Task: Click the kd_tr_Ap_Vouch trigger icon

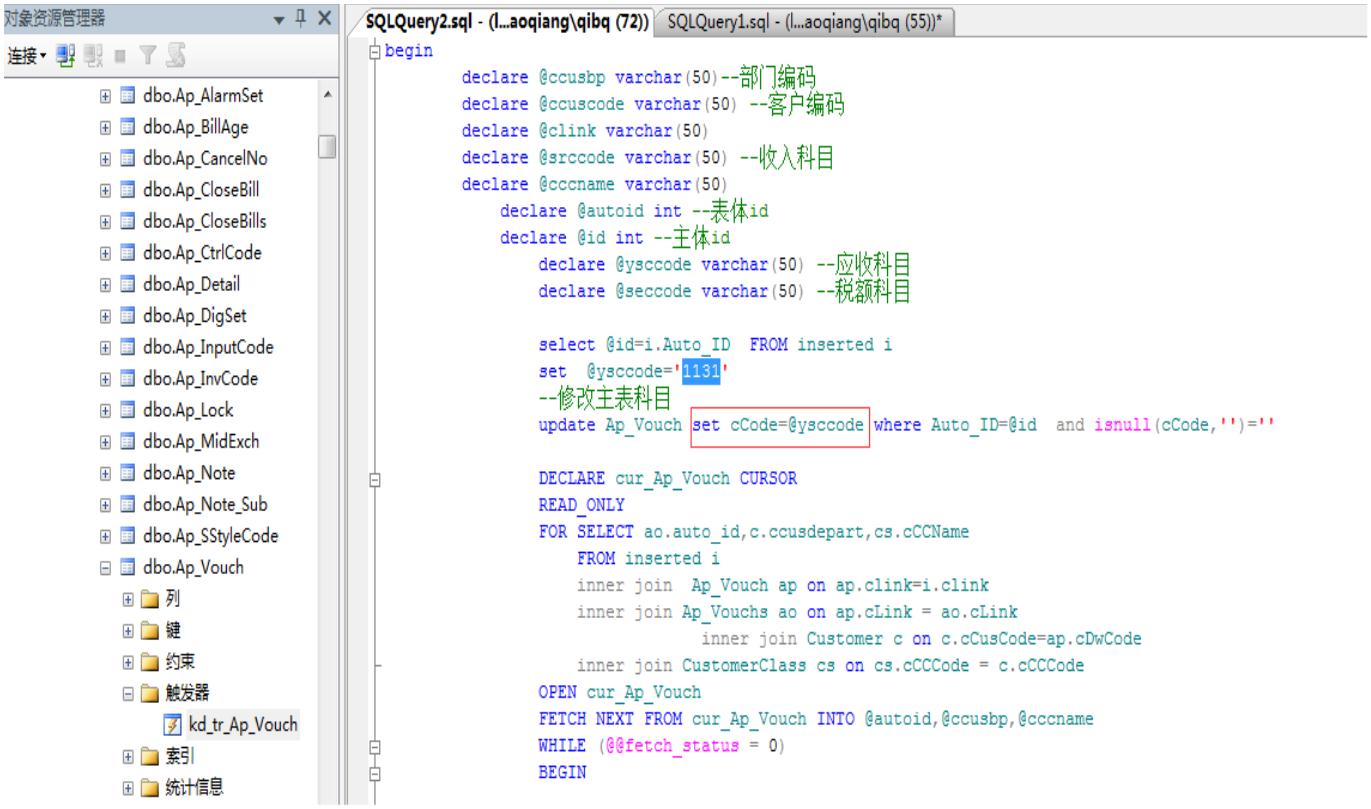Action: point(172,724)
